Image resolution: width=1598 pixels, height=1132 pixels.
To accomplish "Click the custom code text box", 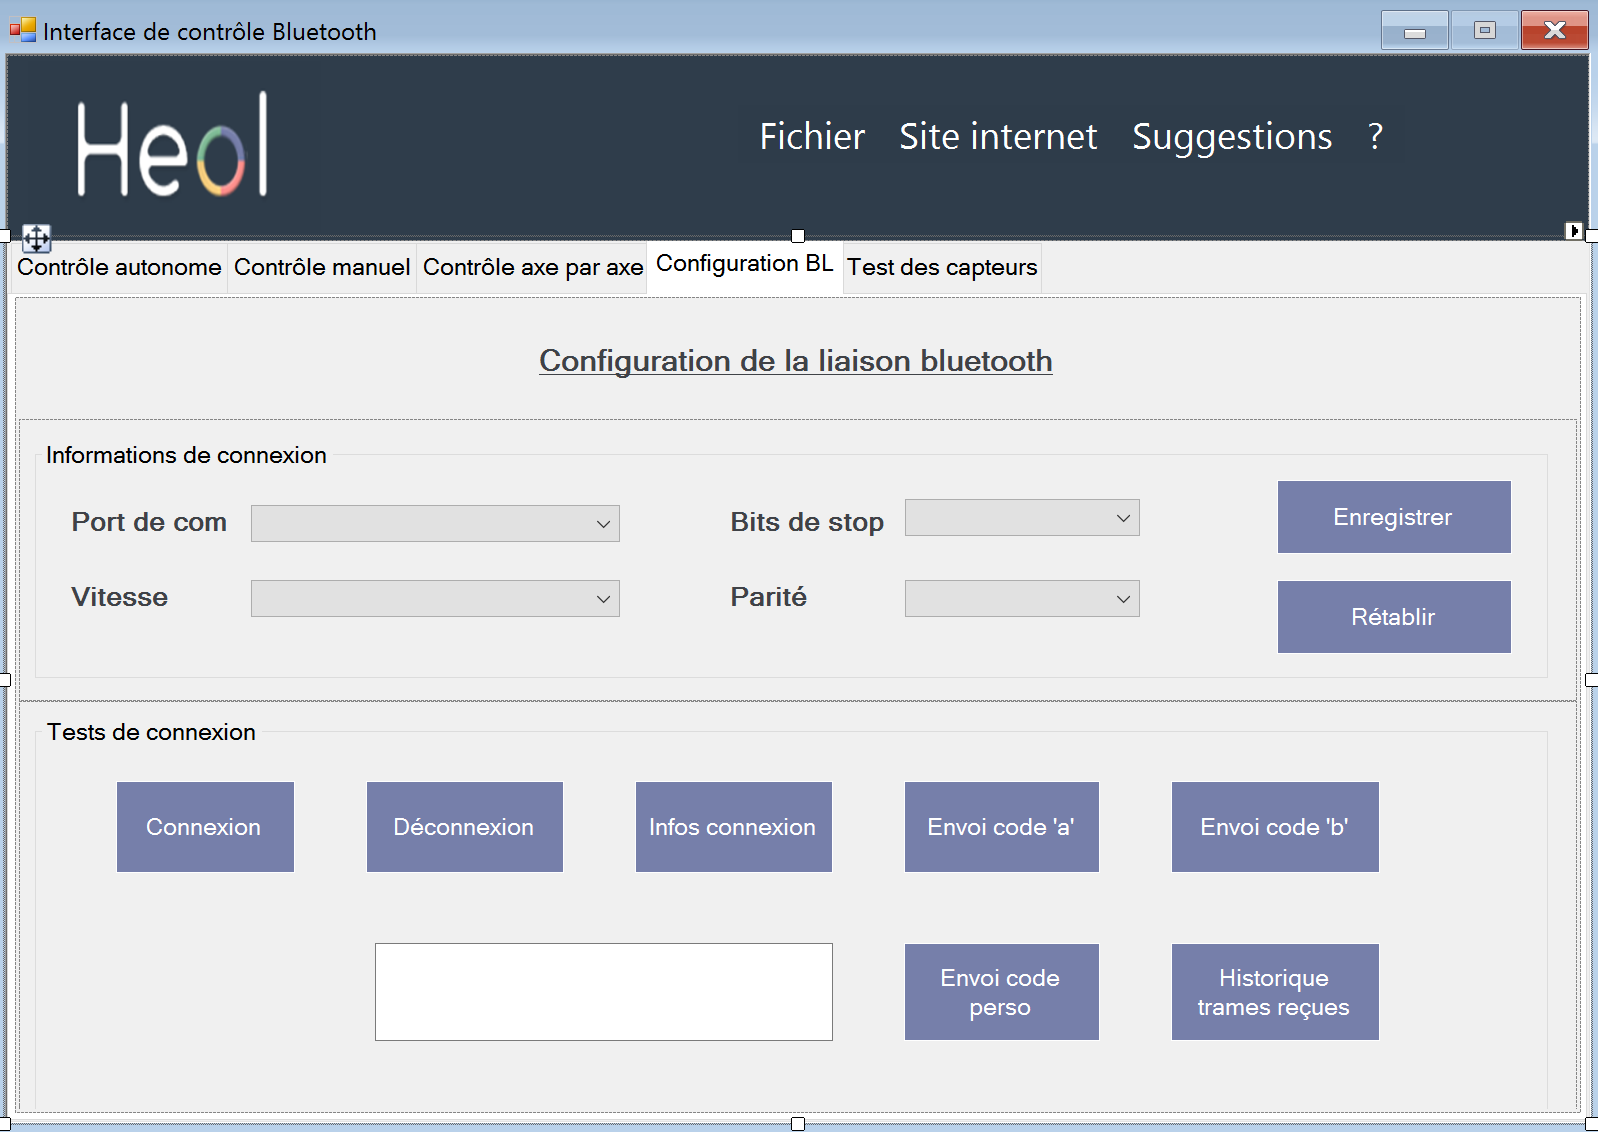I will point(604,992).
